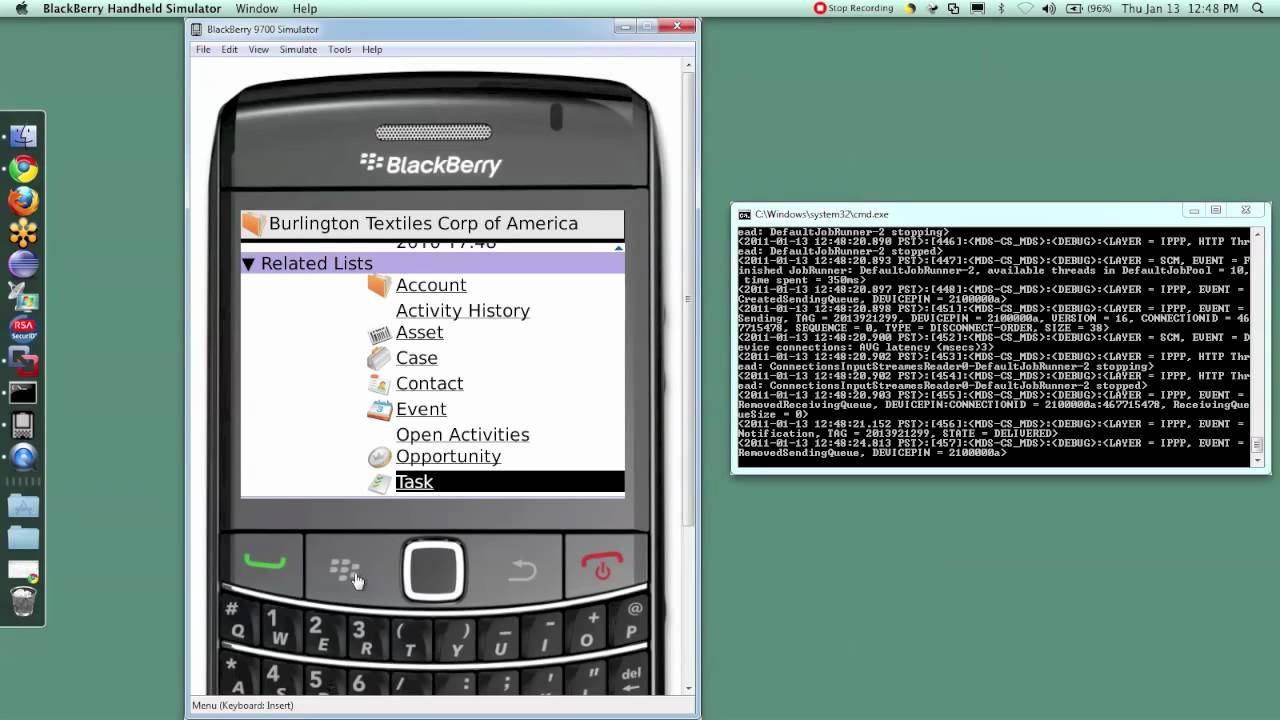Click the orange folder icon beside Burlington Textiles

pyautogui.click(x=254, y=224)
